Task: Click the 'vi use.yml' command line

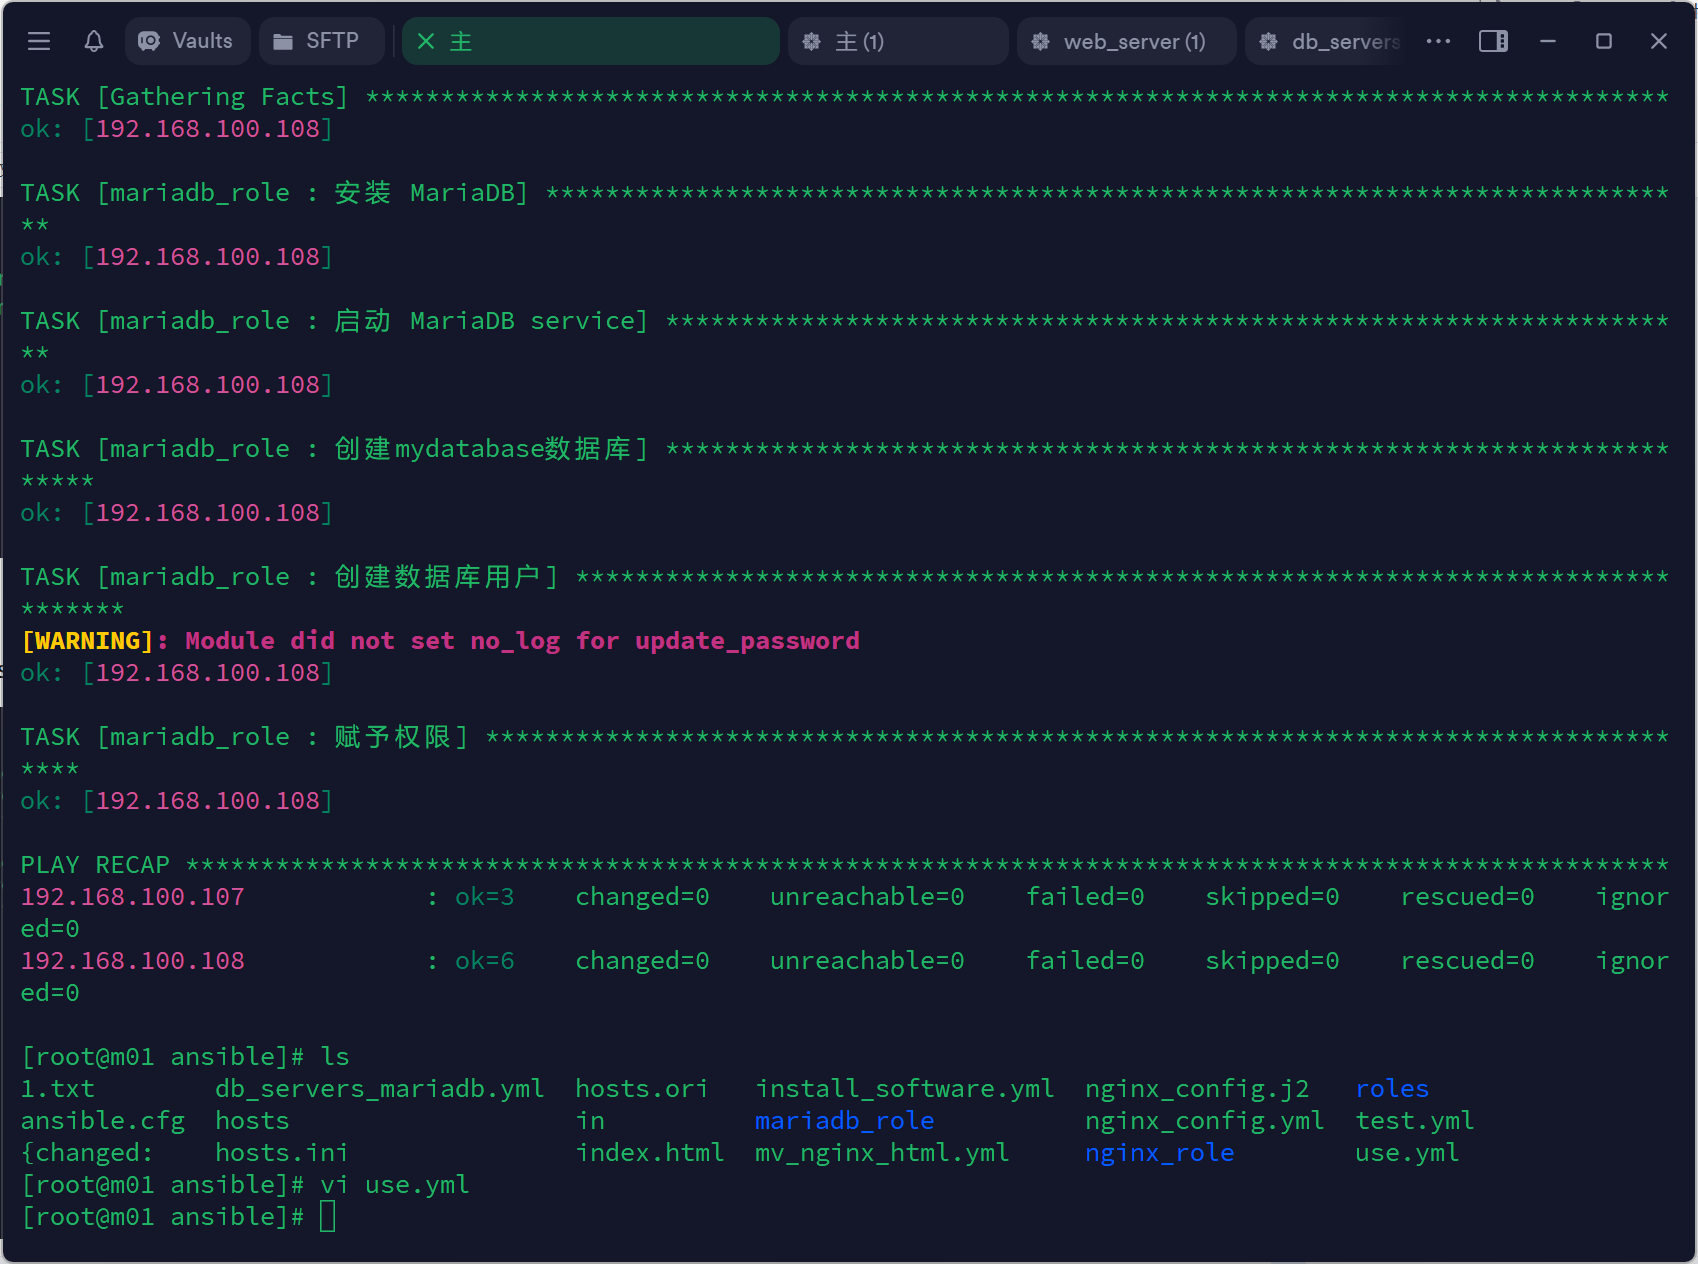Action: [x=245, y=1185]
